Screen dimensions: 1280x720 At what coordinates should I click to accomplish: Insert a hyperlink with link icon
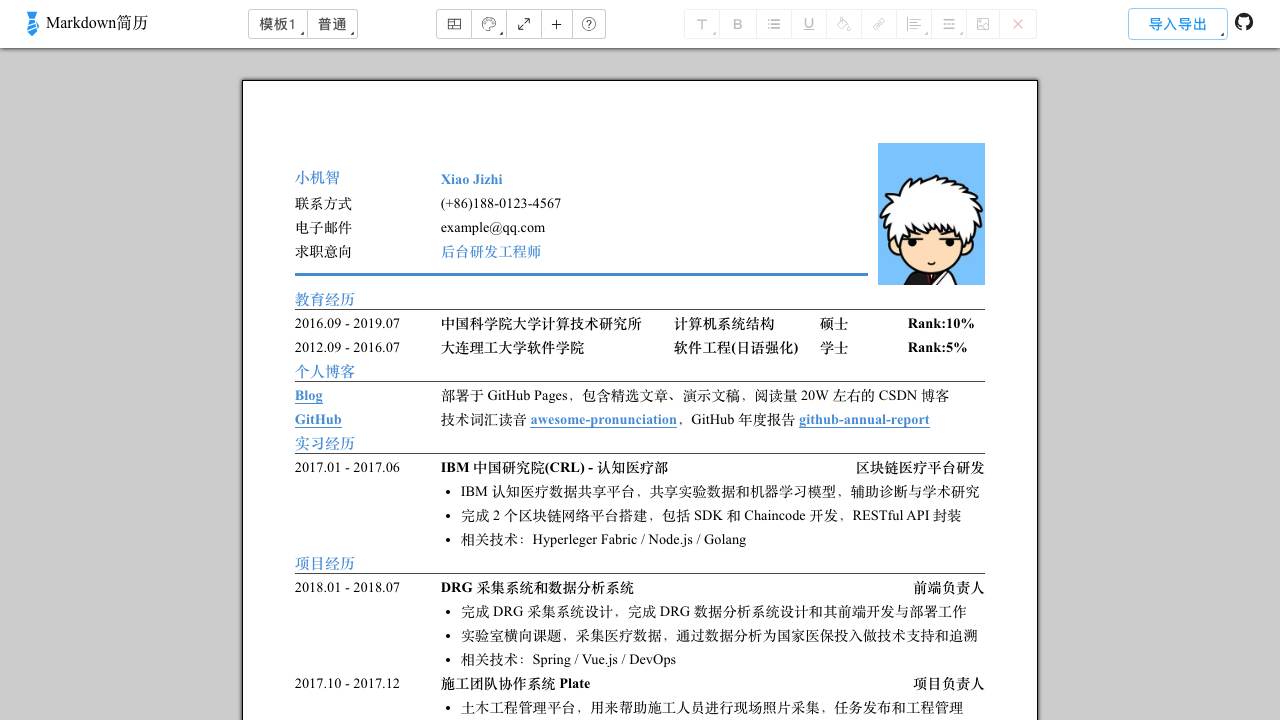(x=879, y=24)
